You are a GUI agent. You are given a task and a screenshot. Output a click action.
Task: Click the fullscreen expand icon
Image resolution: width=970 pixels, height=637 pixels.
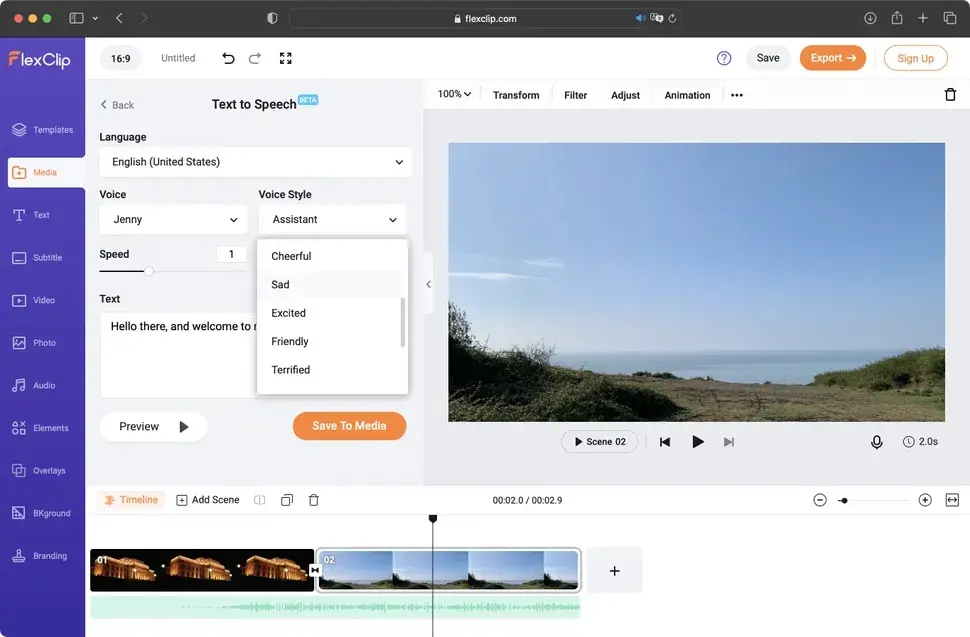tap(286, 58)
